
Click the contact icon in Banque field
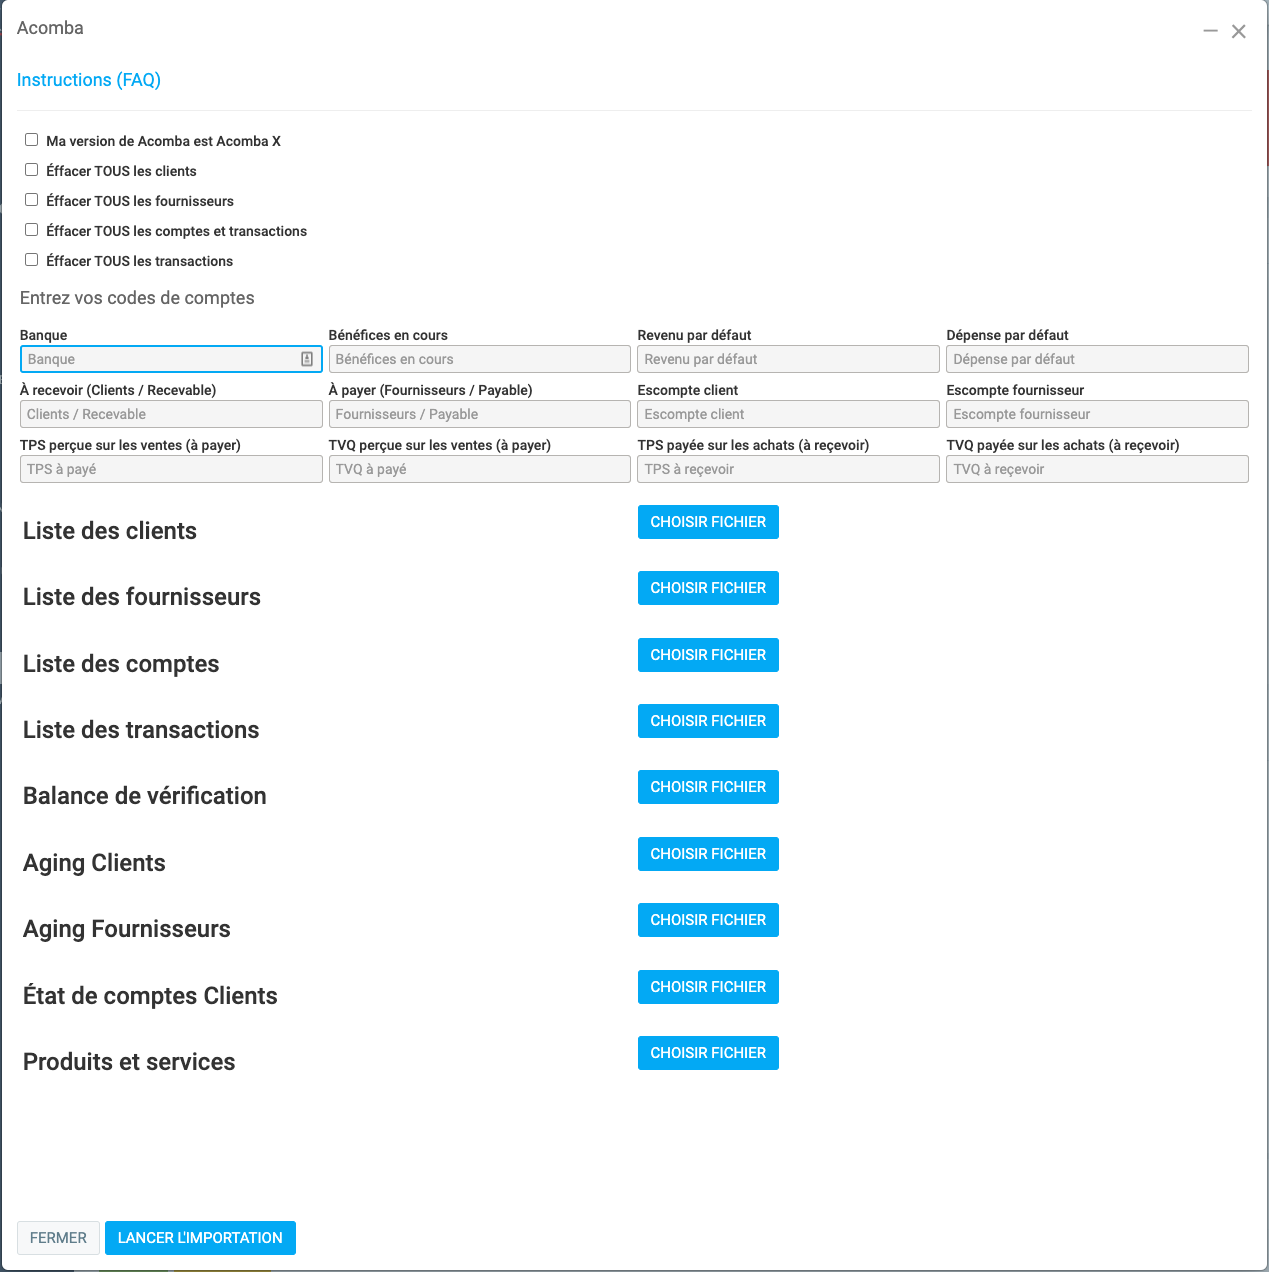(x=307, y=359)
